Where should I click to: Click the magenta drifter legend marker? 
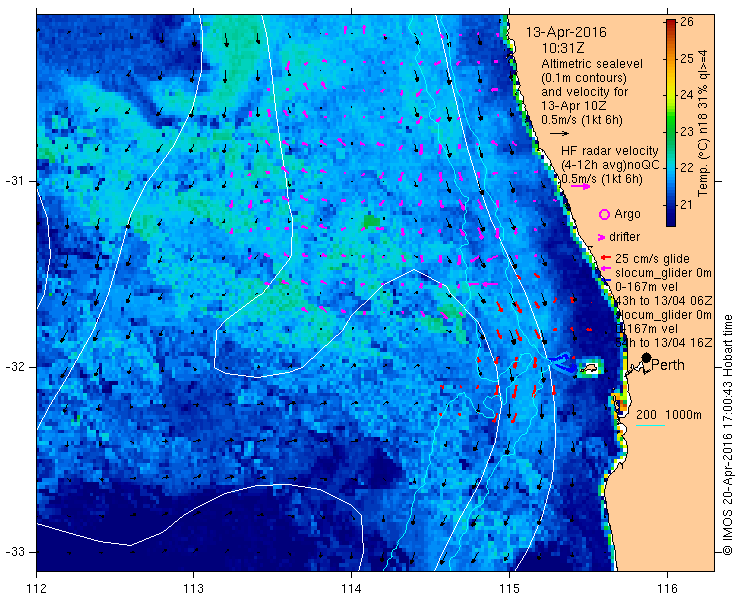pyautogui.click(x=601, y=237)
